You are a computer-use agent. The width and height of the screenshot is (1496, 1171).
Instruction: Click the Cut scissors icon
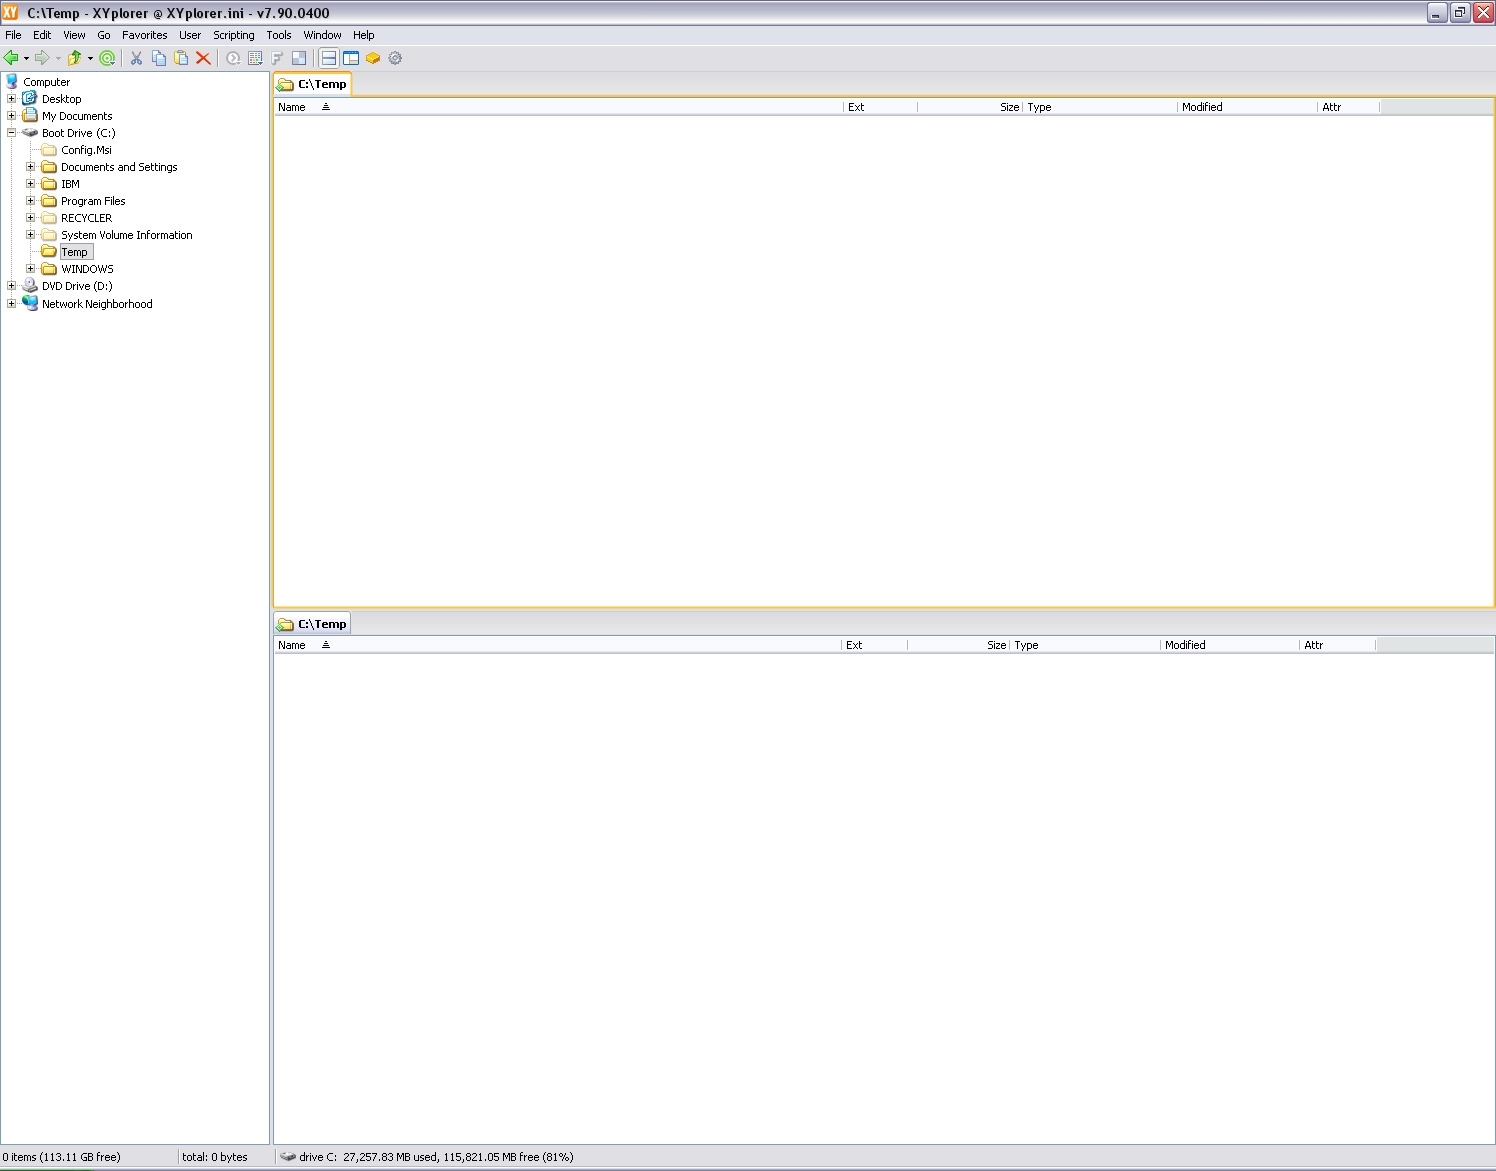point(136,58)
